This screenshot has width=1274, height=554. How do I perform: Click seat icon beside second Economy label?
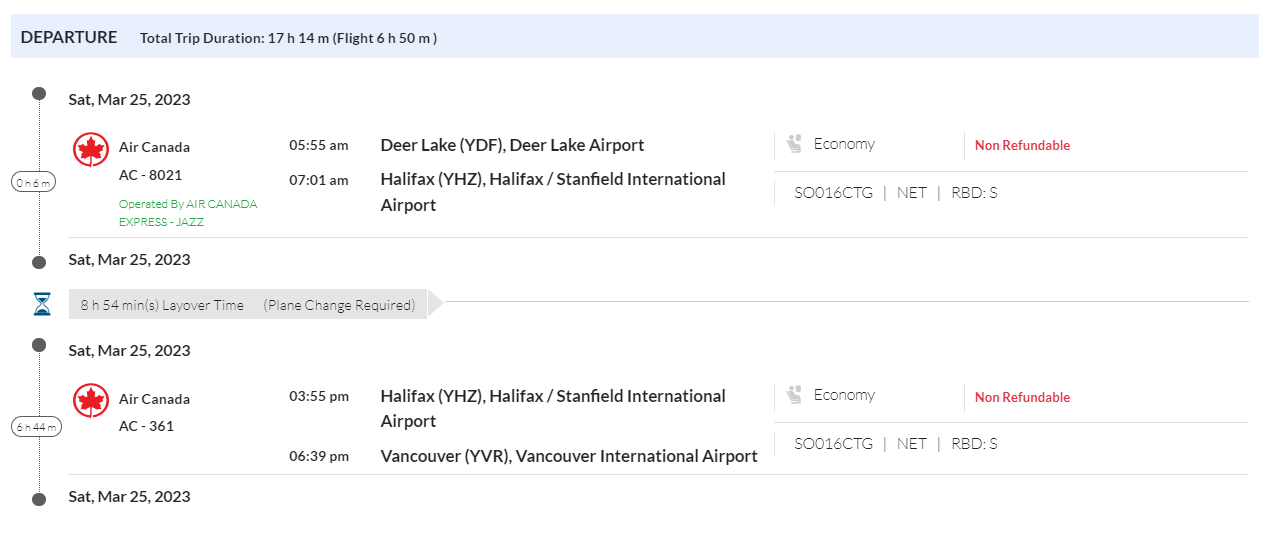tap(795, 395)
